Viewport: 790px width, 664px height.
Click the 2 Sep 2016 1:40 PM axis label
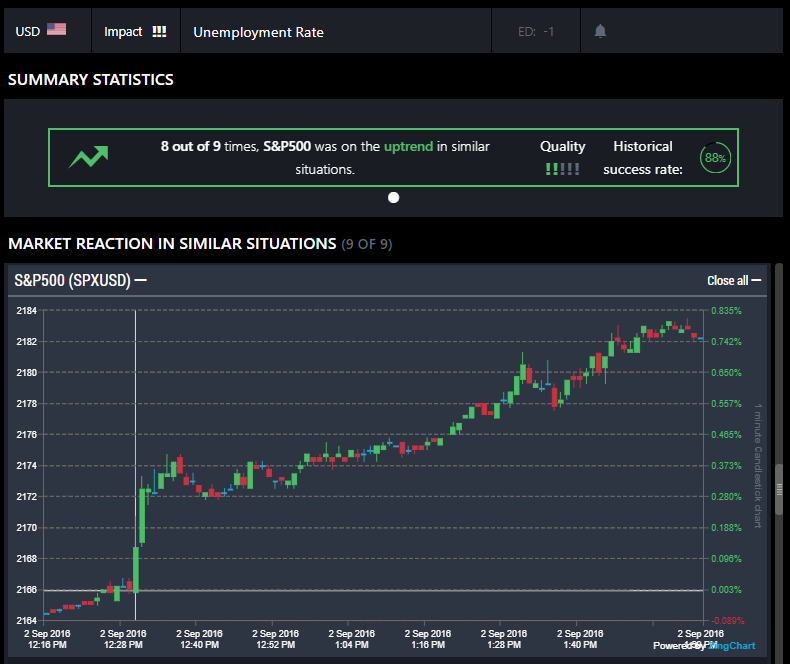tap(580, 639)
